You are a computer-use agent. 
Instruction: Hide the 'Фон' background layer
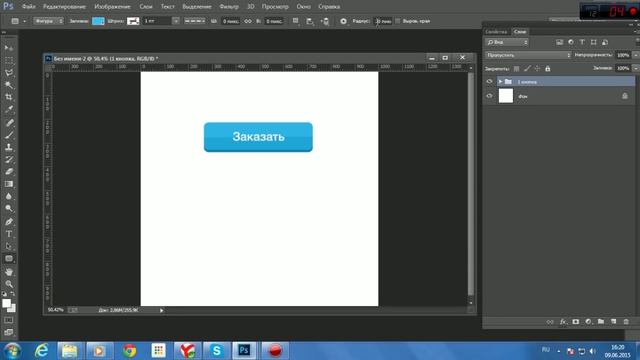click(x=489, y=96)
